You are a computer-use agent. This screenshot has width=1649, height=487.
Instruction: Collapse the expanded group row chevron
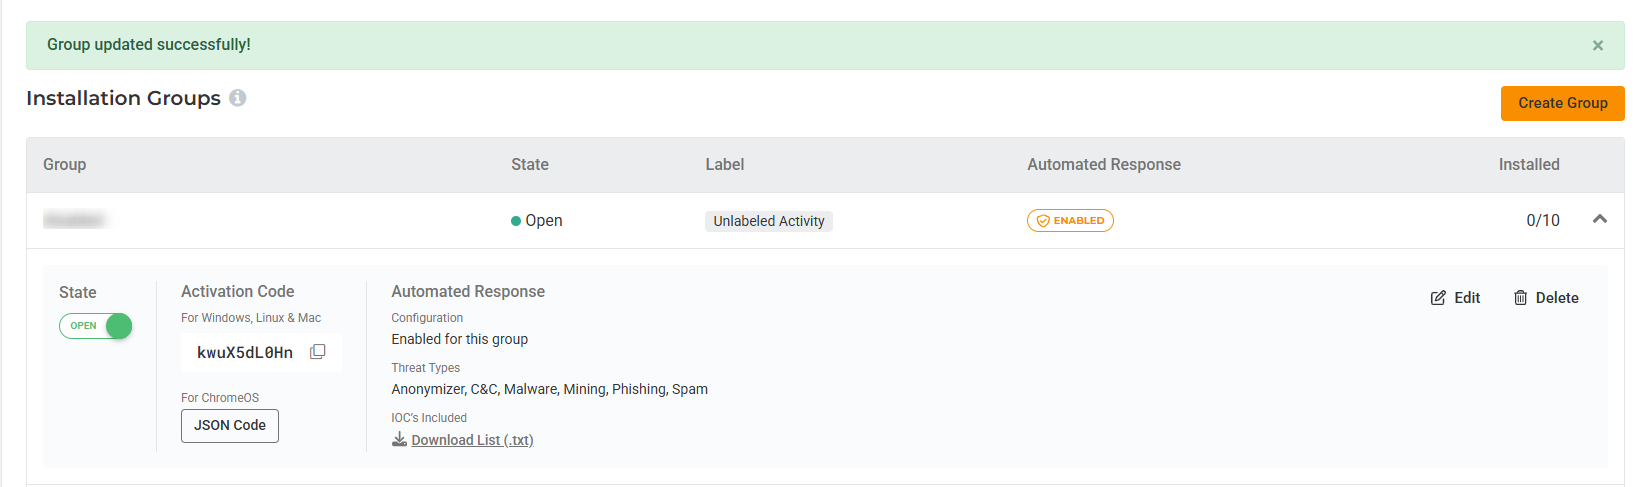[x=1599, y=219]
